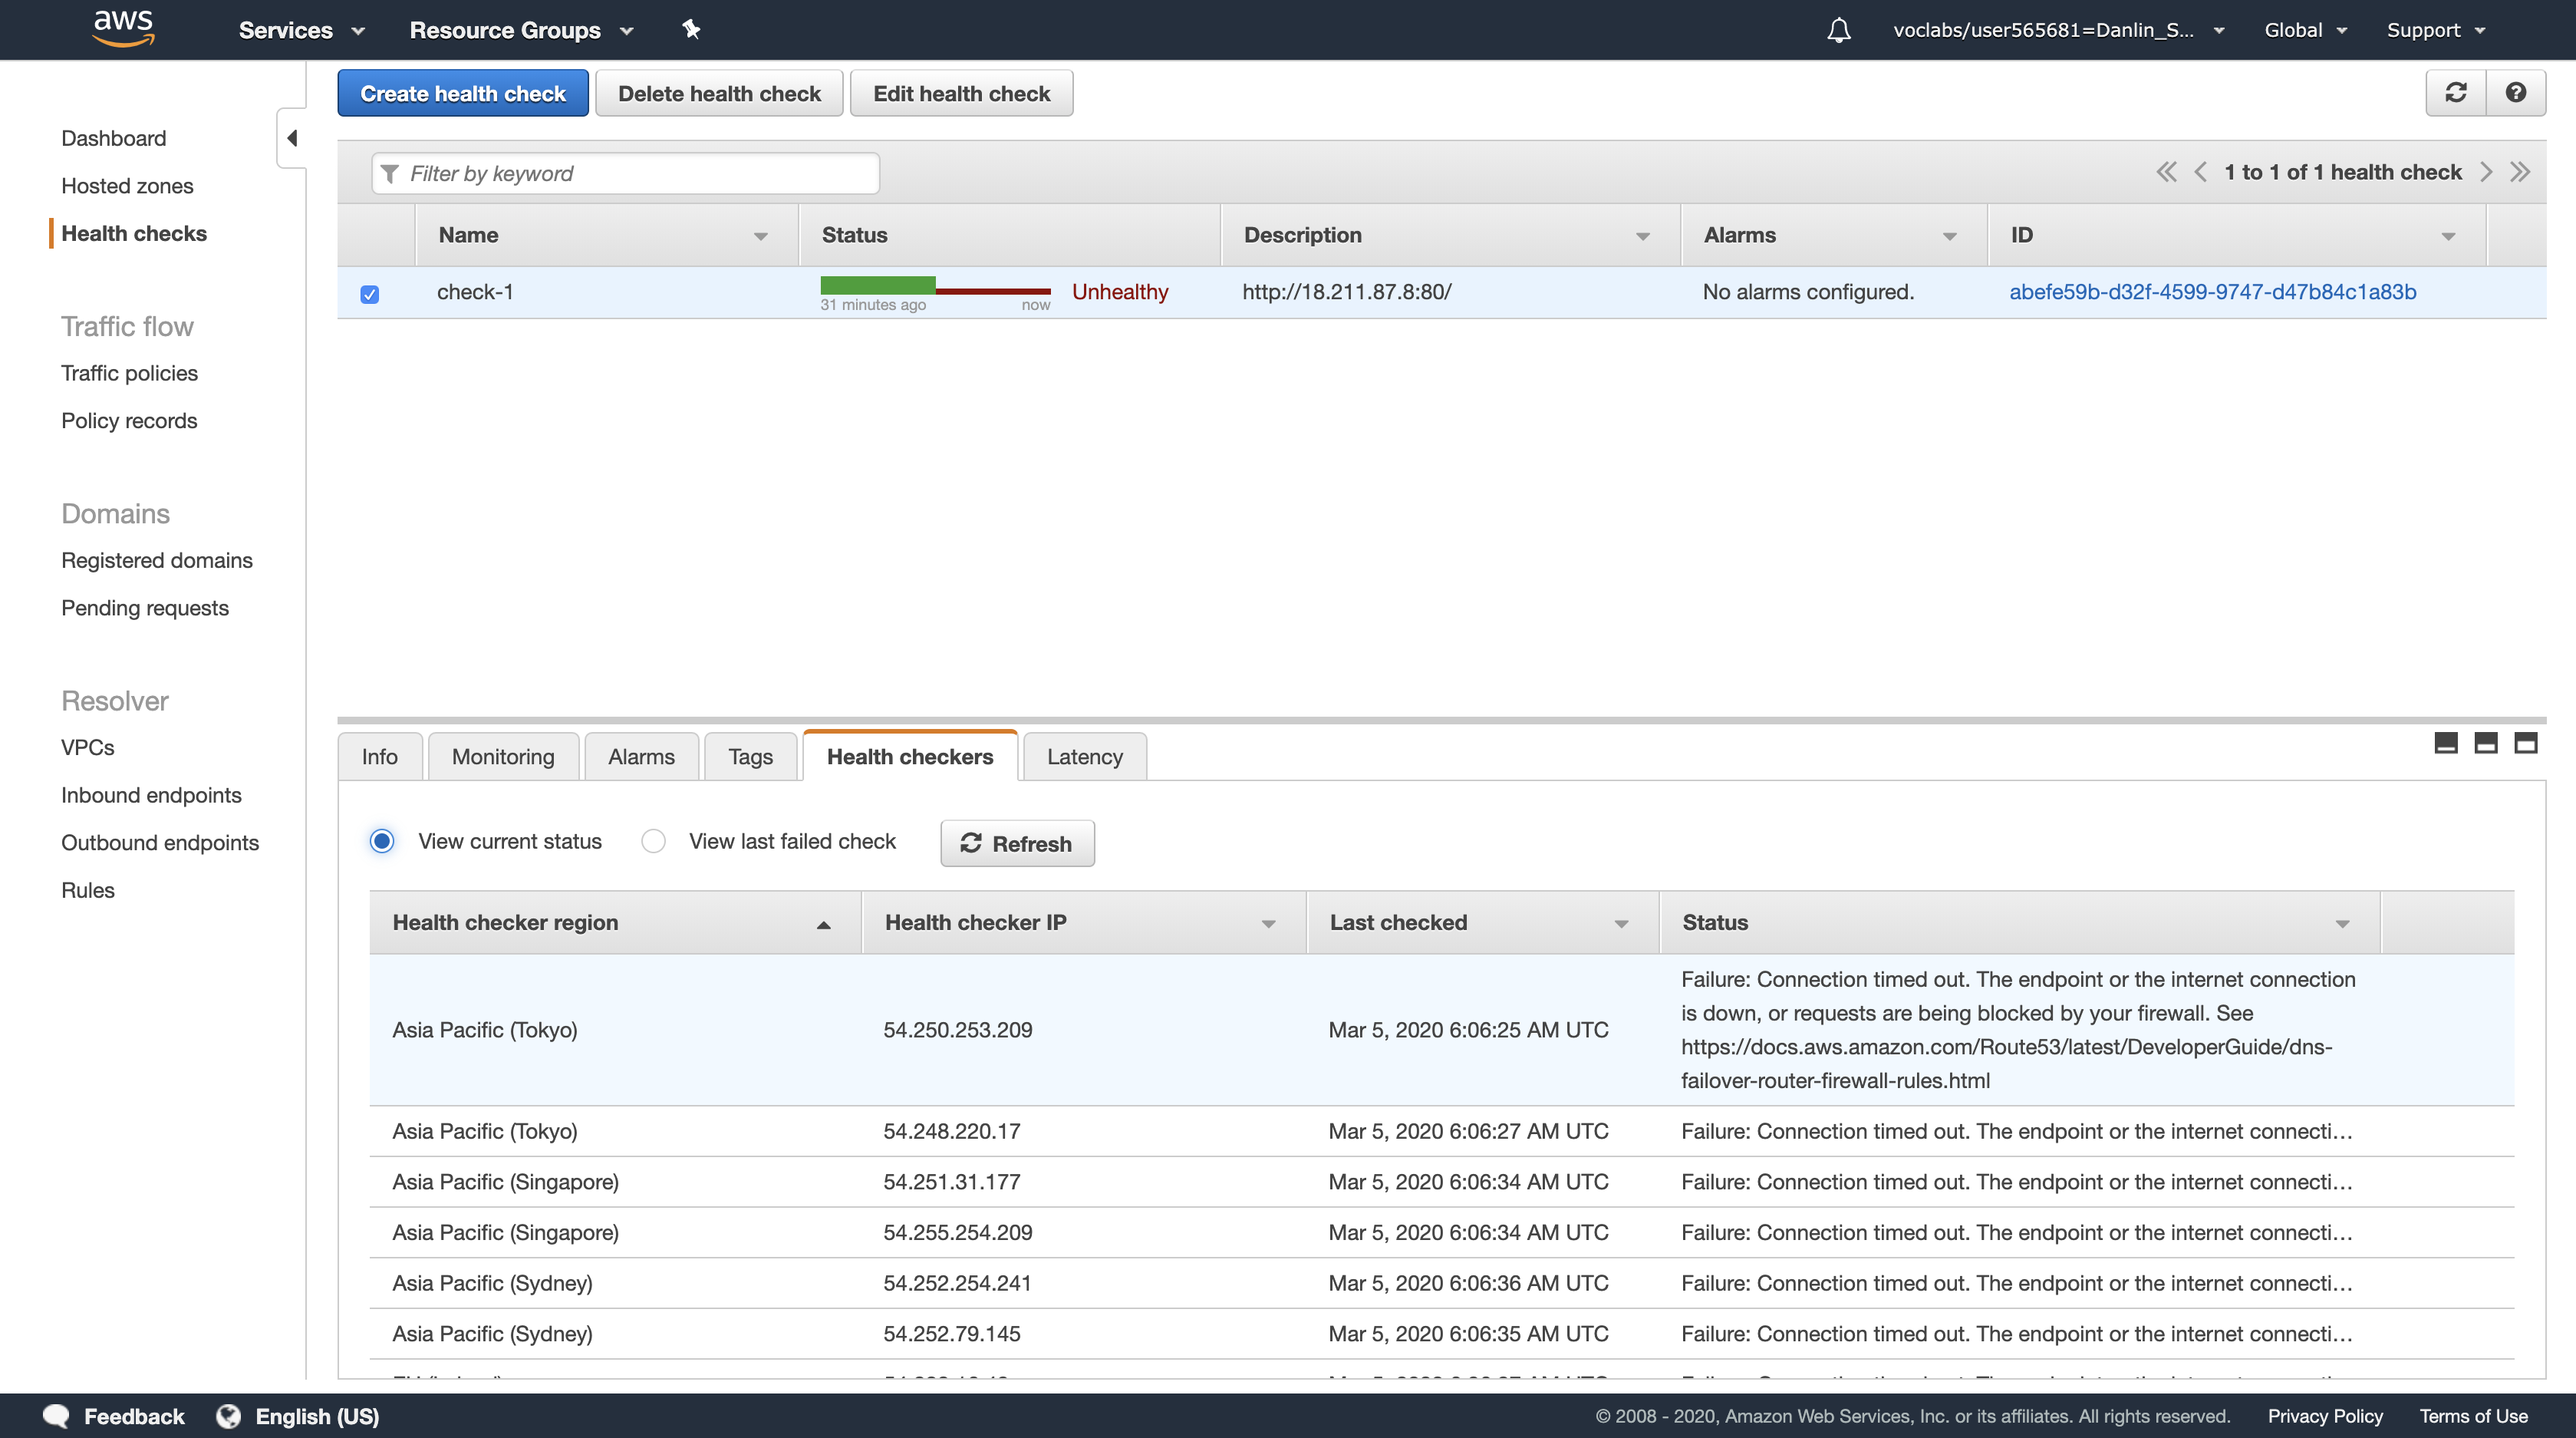Collapse the left navigation pane arrow

coord(292,138)
